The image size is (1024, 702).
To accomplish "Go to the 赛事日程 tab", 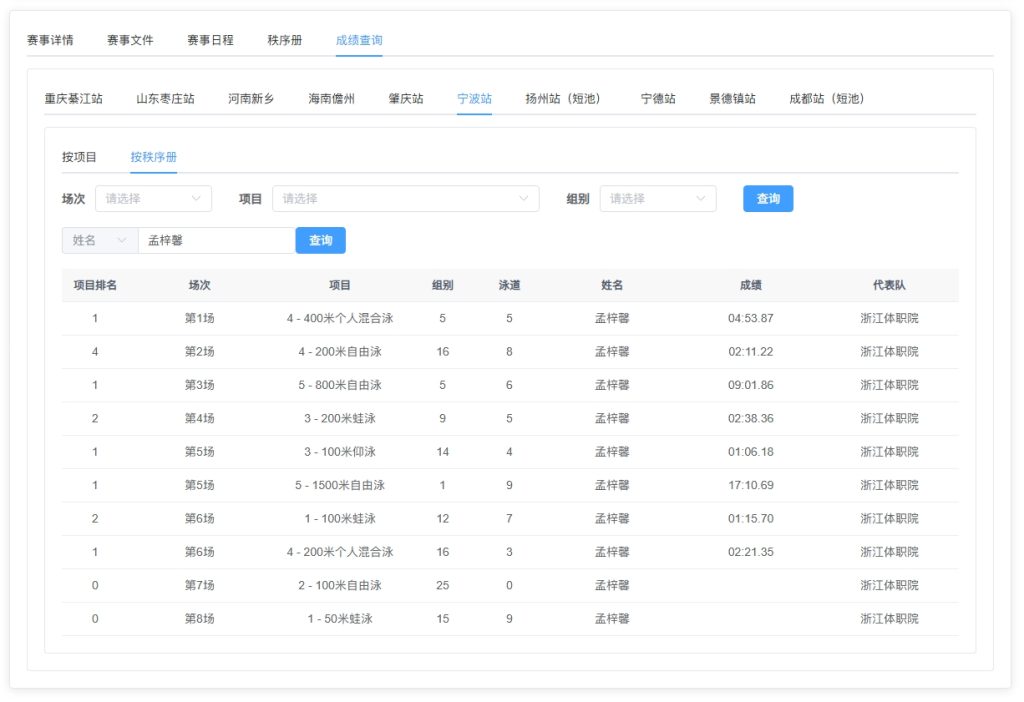I will point(210,41).
